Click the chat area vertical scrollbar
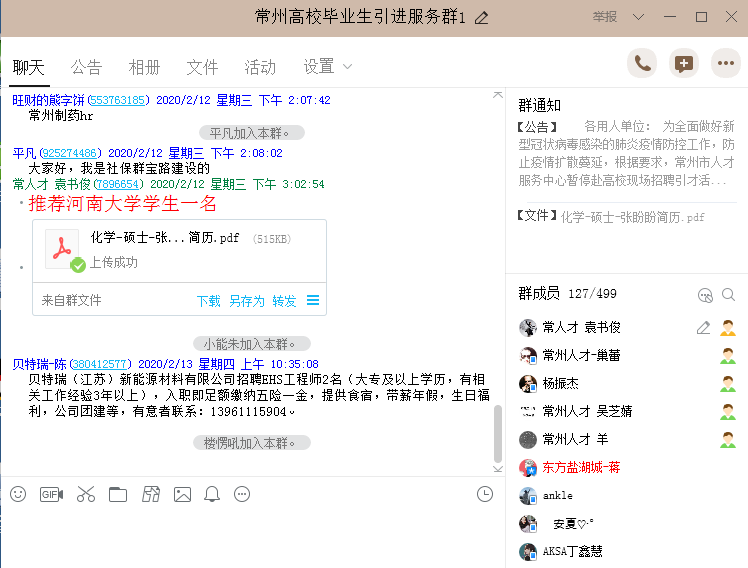Screen dimensions: 748x568 coord(498,430)
